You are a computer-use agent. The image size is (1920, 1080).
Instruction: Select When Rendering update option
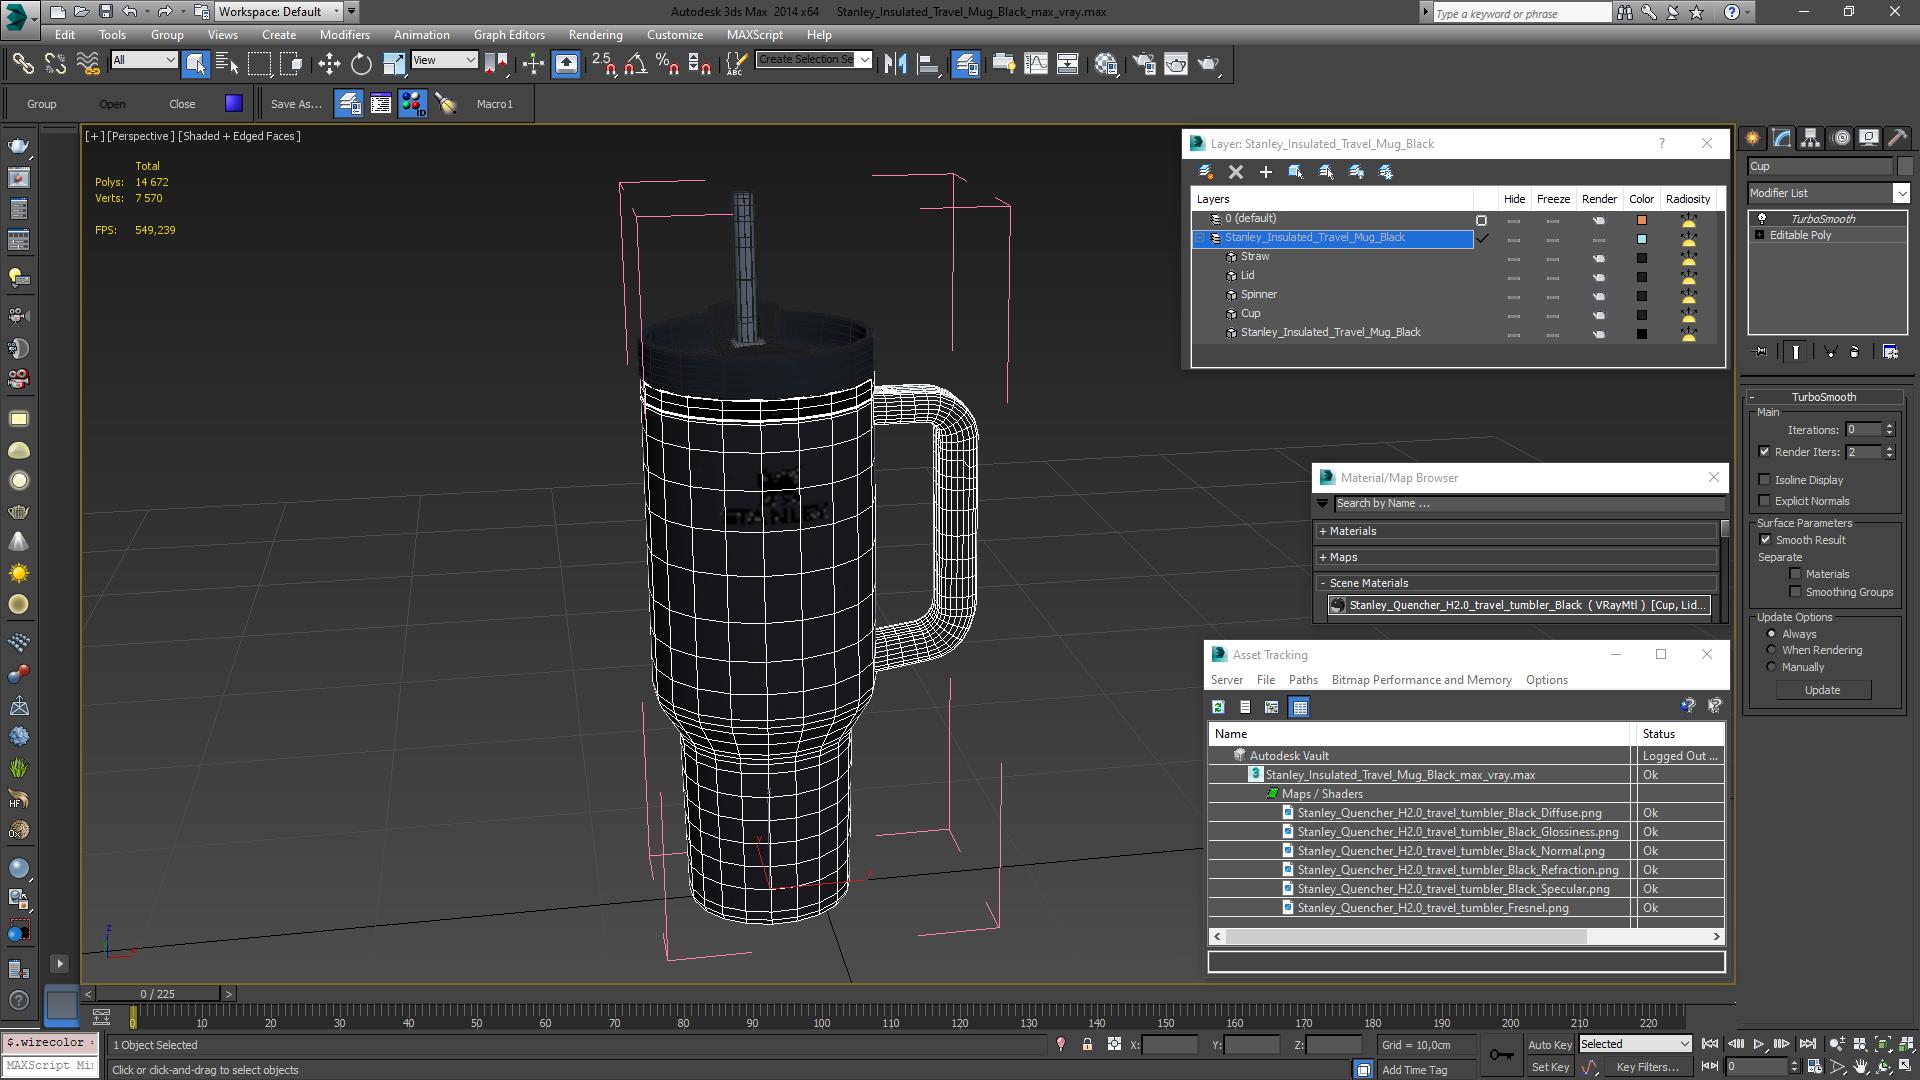click(1772, 650)
